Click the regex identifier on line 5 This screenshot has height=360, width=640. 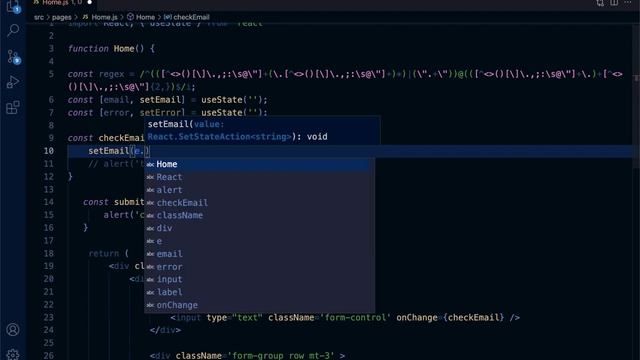(x=111, y=74)
